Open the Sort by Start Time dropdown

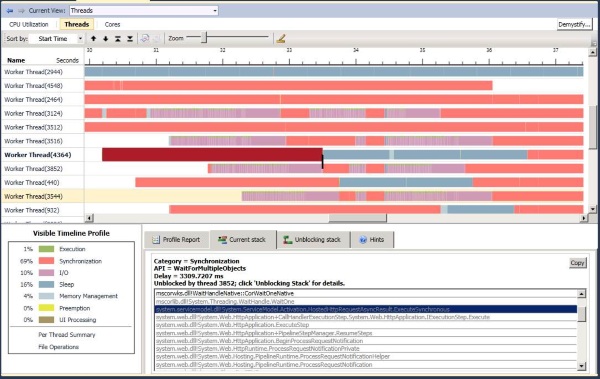tap(56, 39)
